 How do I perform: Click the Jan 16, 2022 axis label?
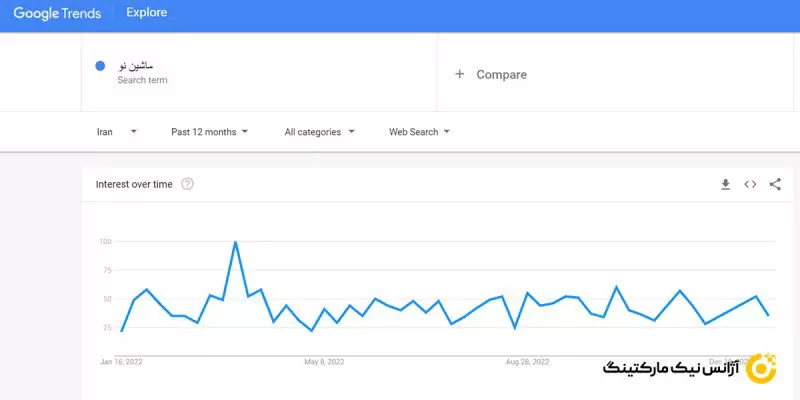(121, 361)
